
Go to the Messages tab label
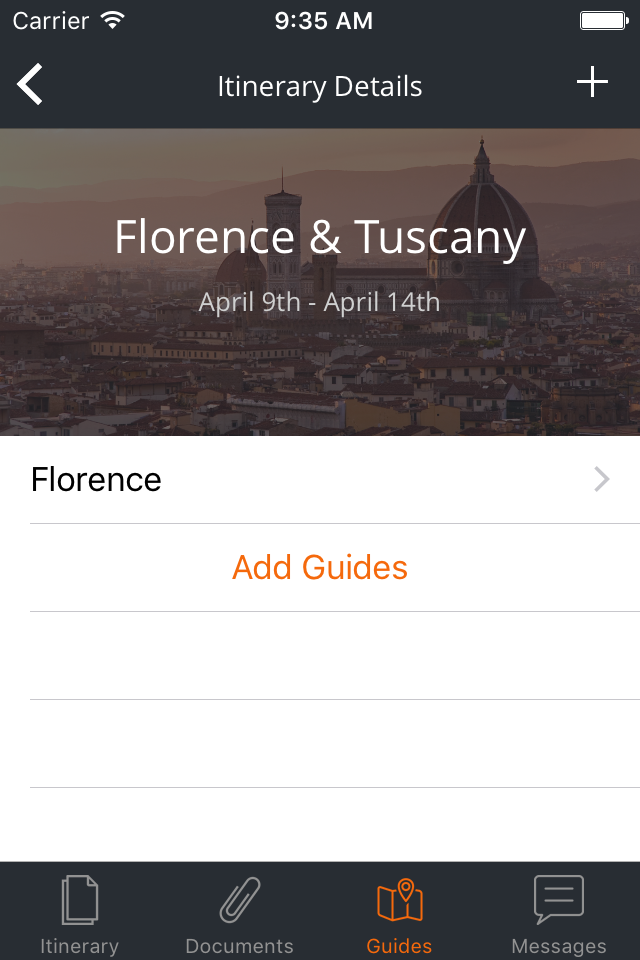(x=558, y=945)
